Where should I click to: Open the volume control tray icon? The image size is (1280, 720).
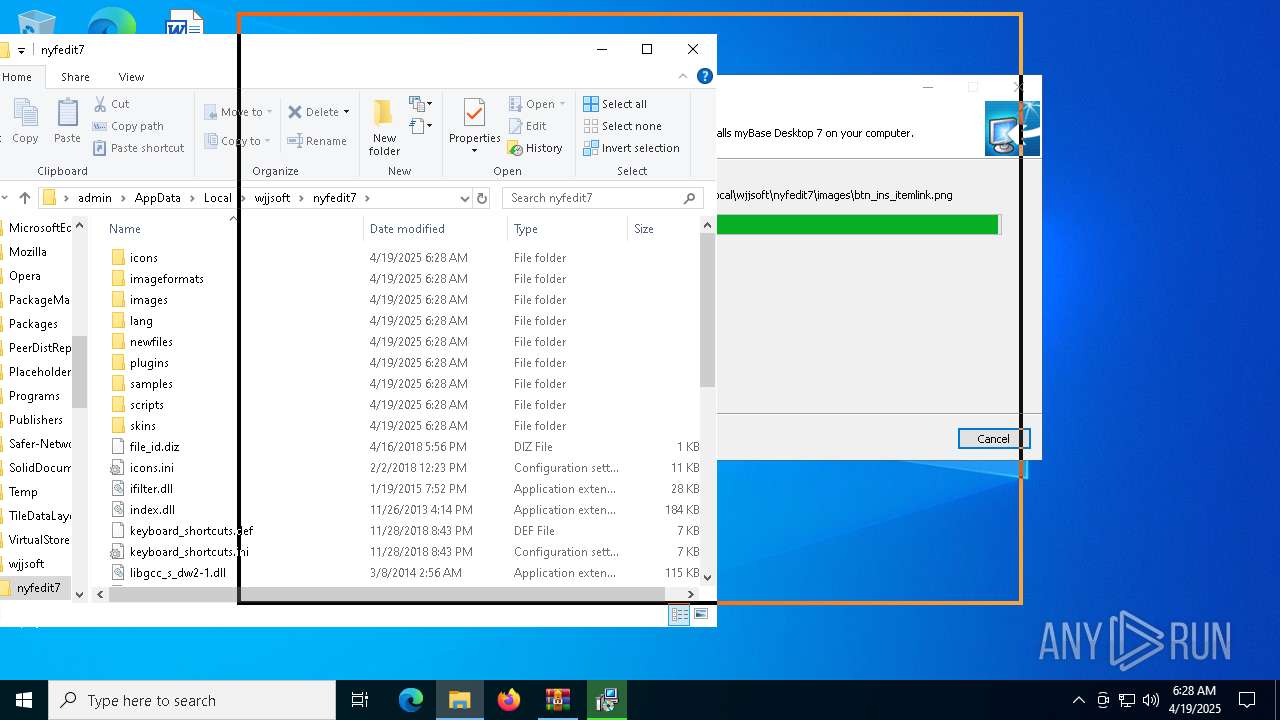coord(1150,700)
